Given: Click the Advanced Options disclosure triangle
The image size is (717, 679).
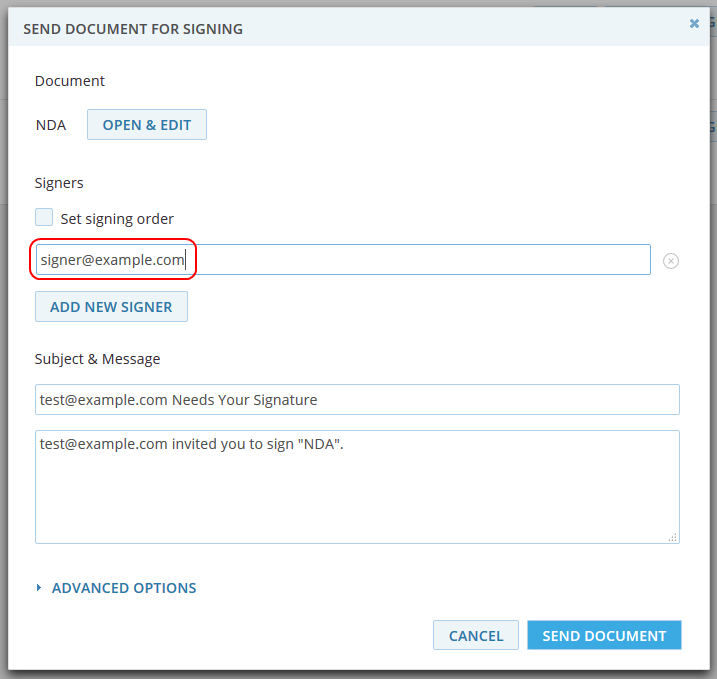Looking at the screenshot, I should click(x=39, y=588).
